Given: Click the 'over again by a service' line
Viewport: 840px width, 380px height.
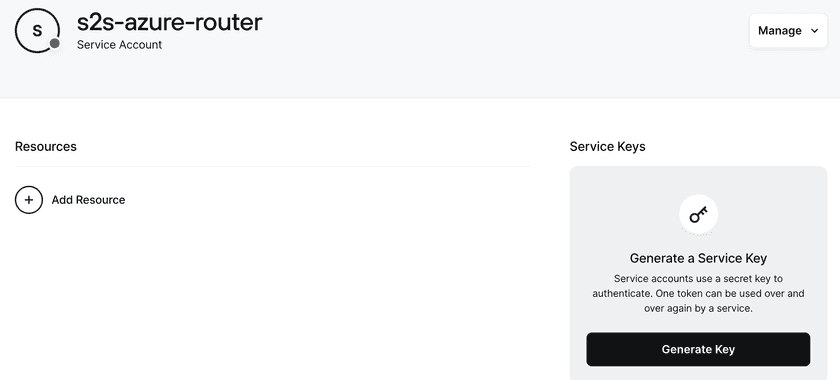Looking at the screenshot, I should point(698,309).
